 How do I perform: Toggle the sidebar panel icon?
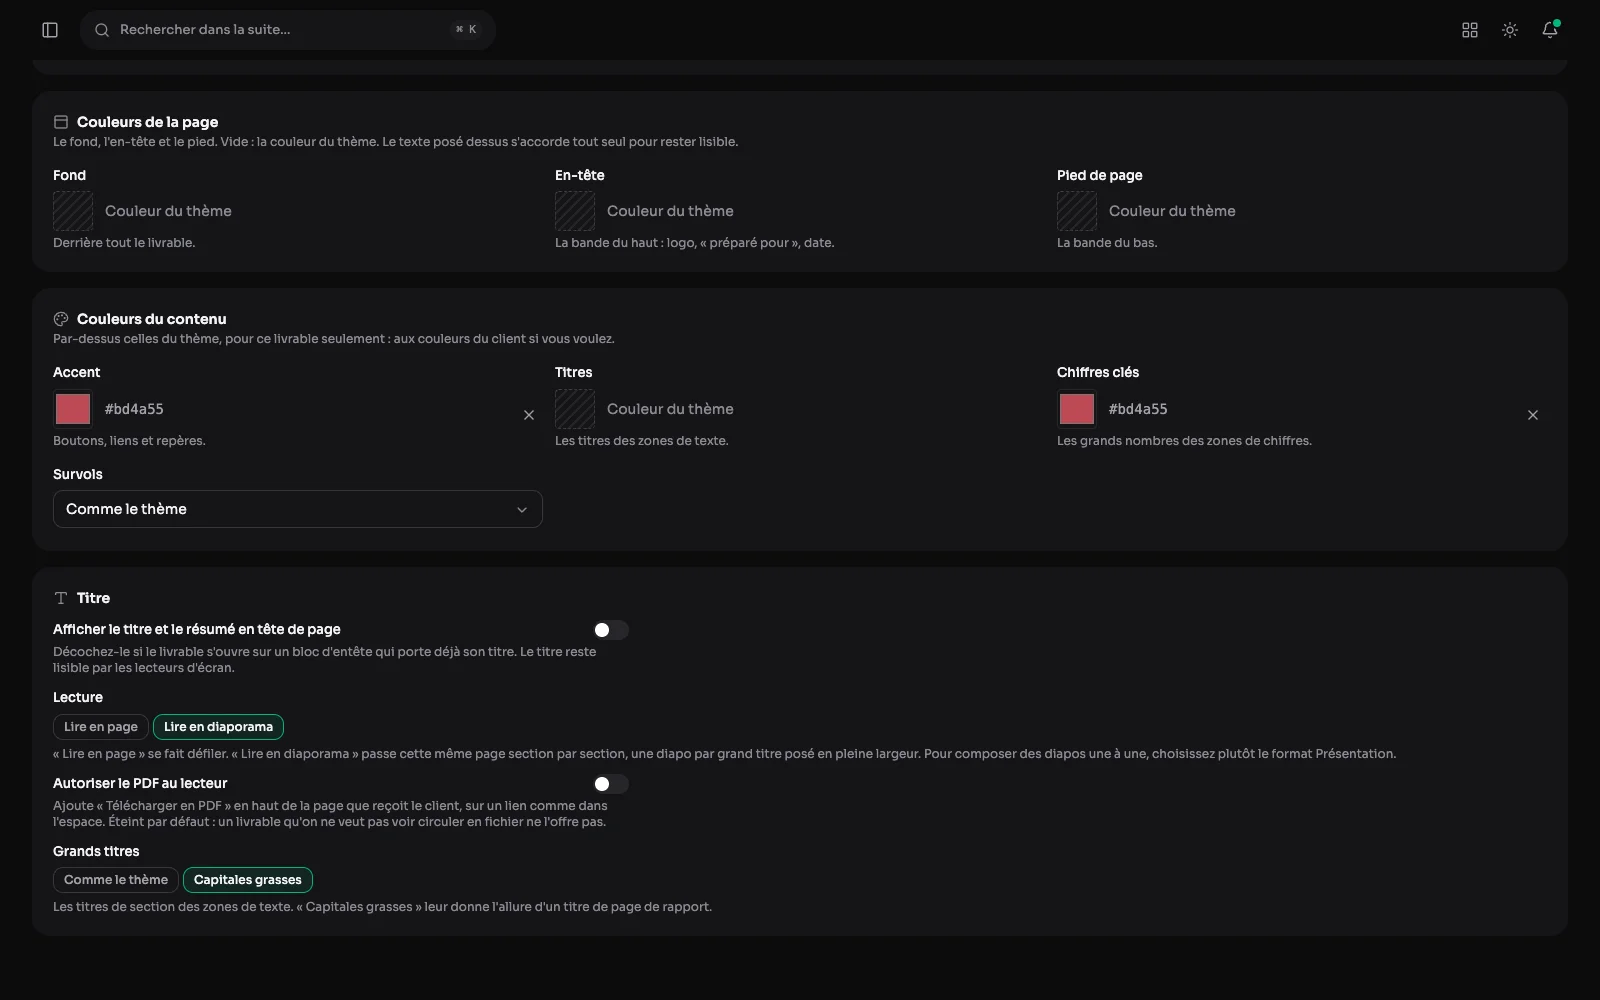coord(50,30)
